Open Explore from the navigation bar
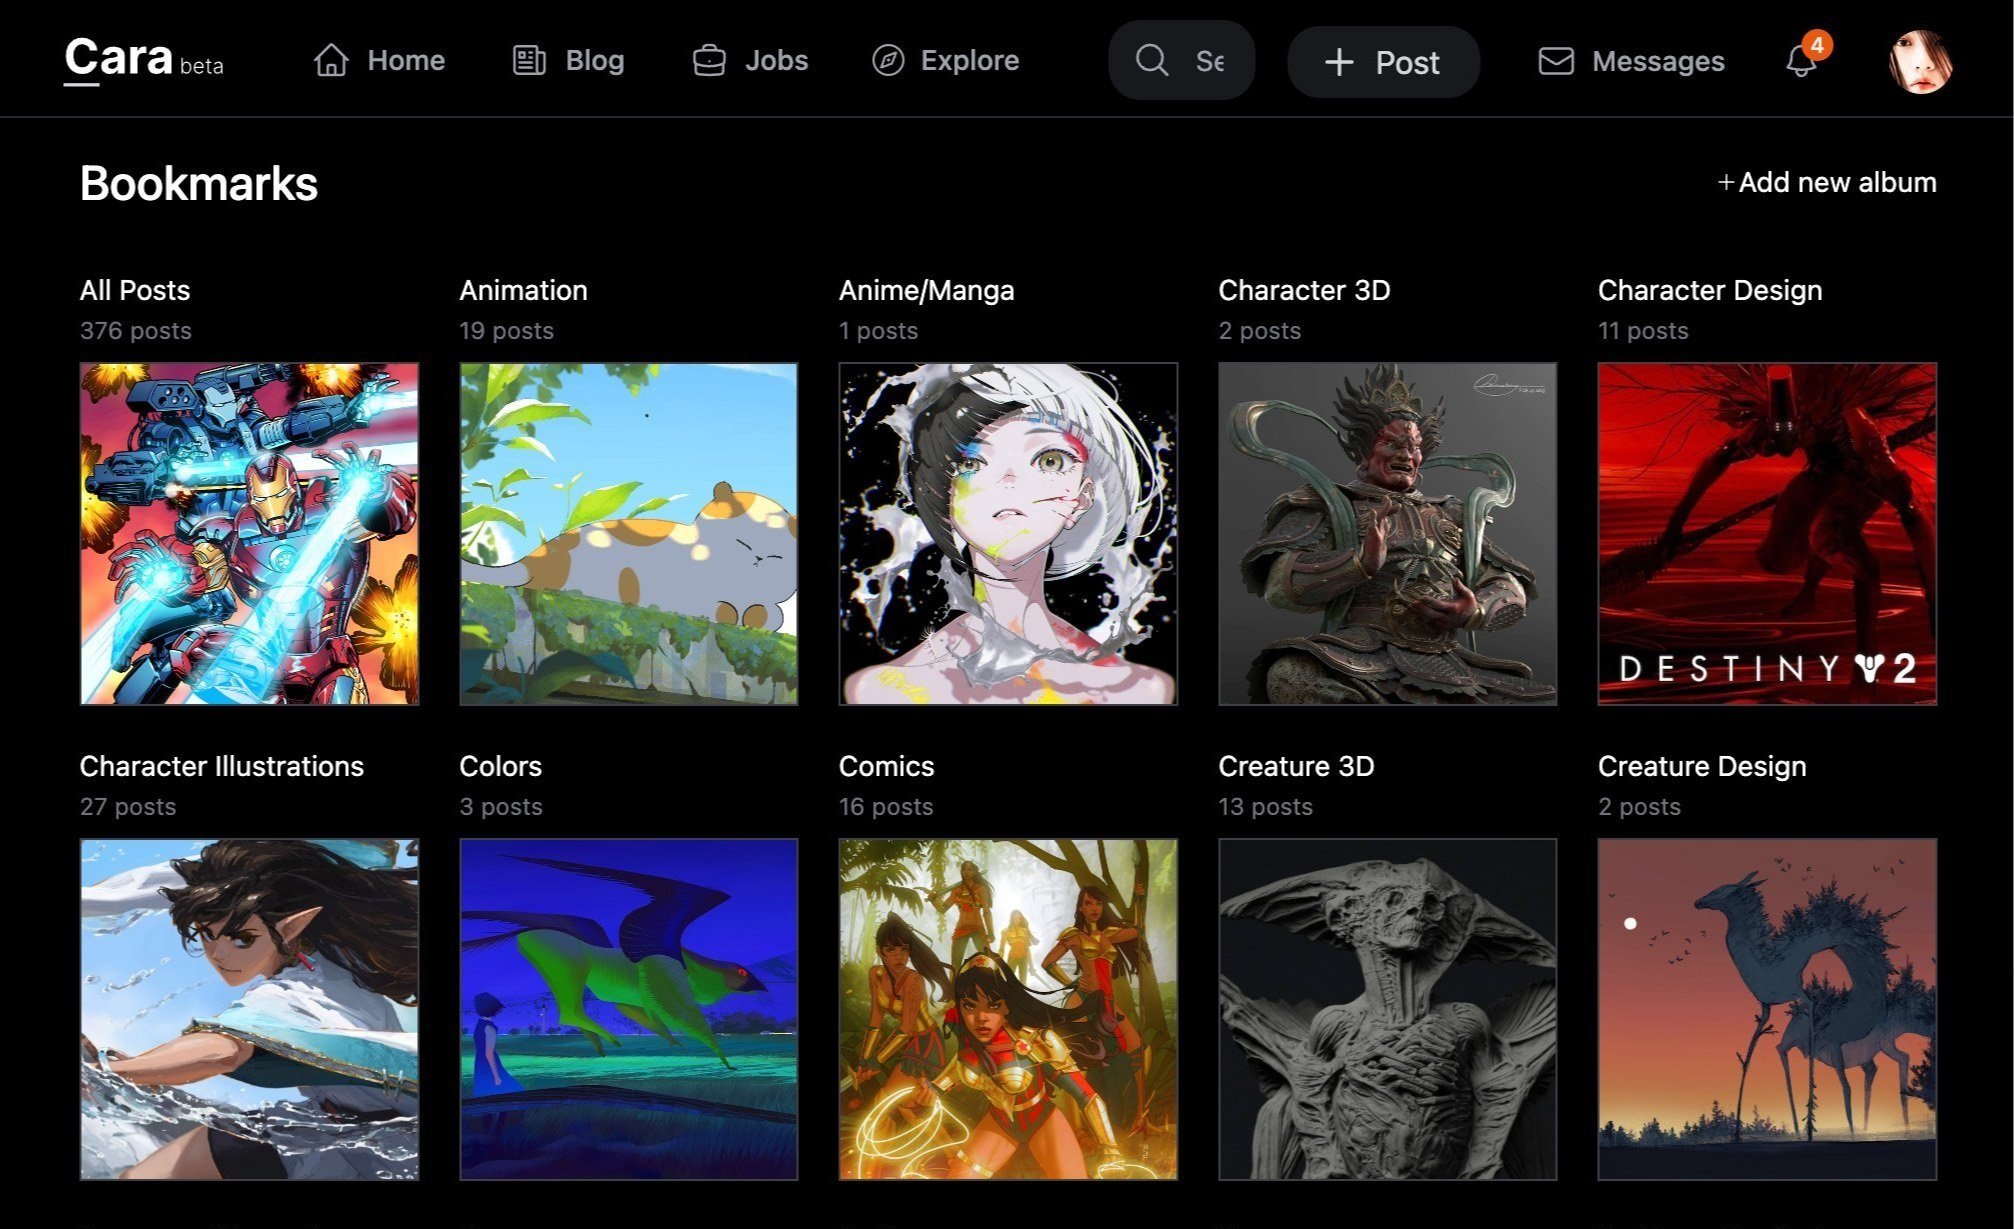 (969, 60)
